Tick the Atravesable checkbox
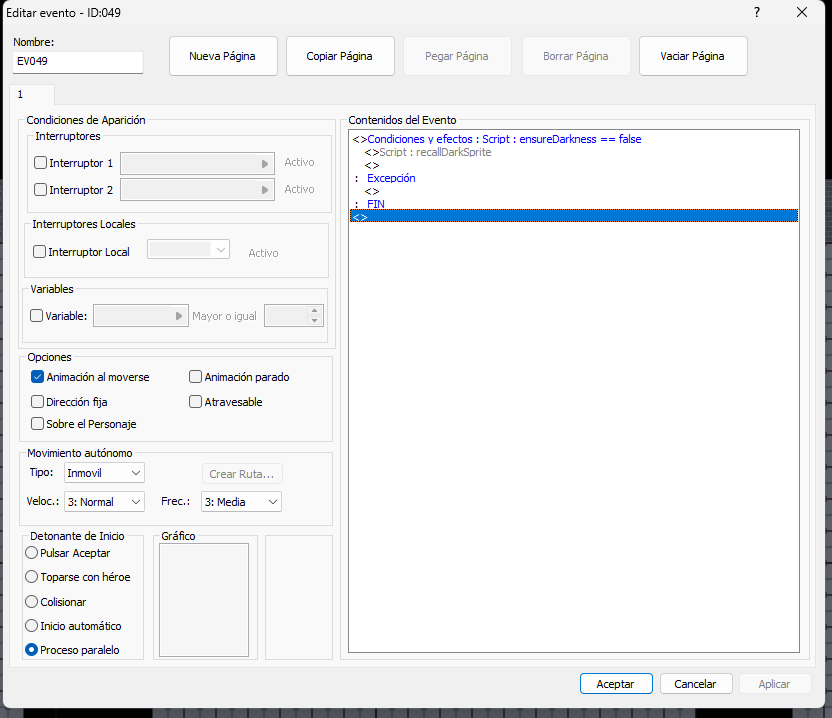 coord(196,402)
